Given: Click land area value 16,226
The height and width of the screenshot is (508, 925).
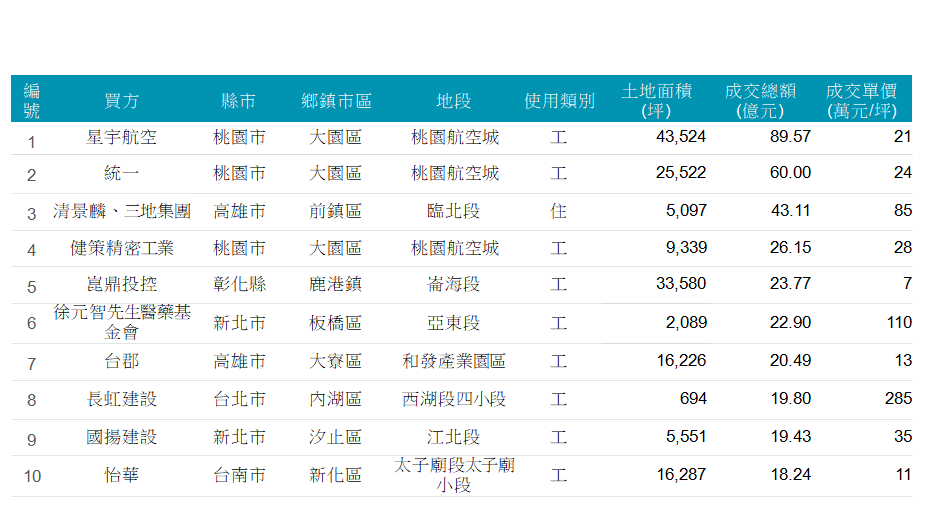Looking at the screenshot, I should coord(681,360).
